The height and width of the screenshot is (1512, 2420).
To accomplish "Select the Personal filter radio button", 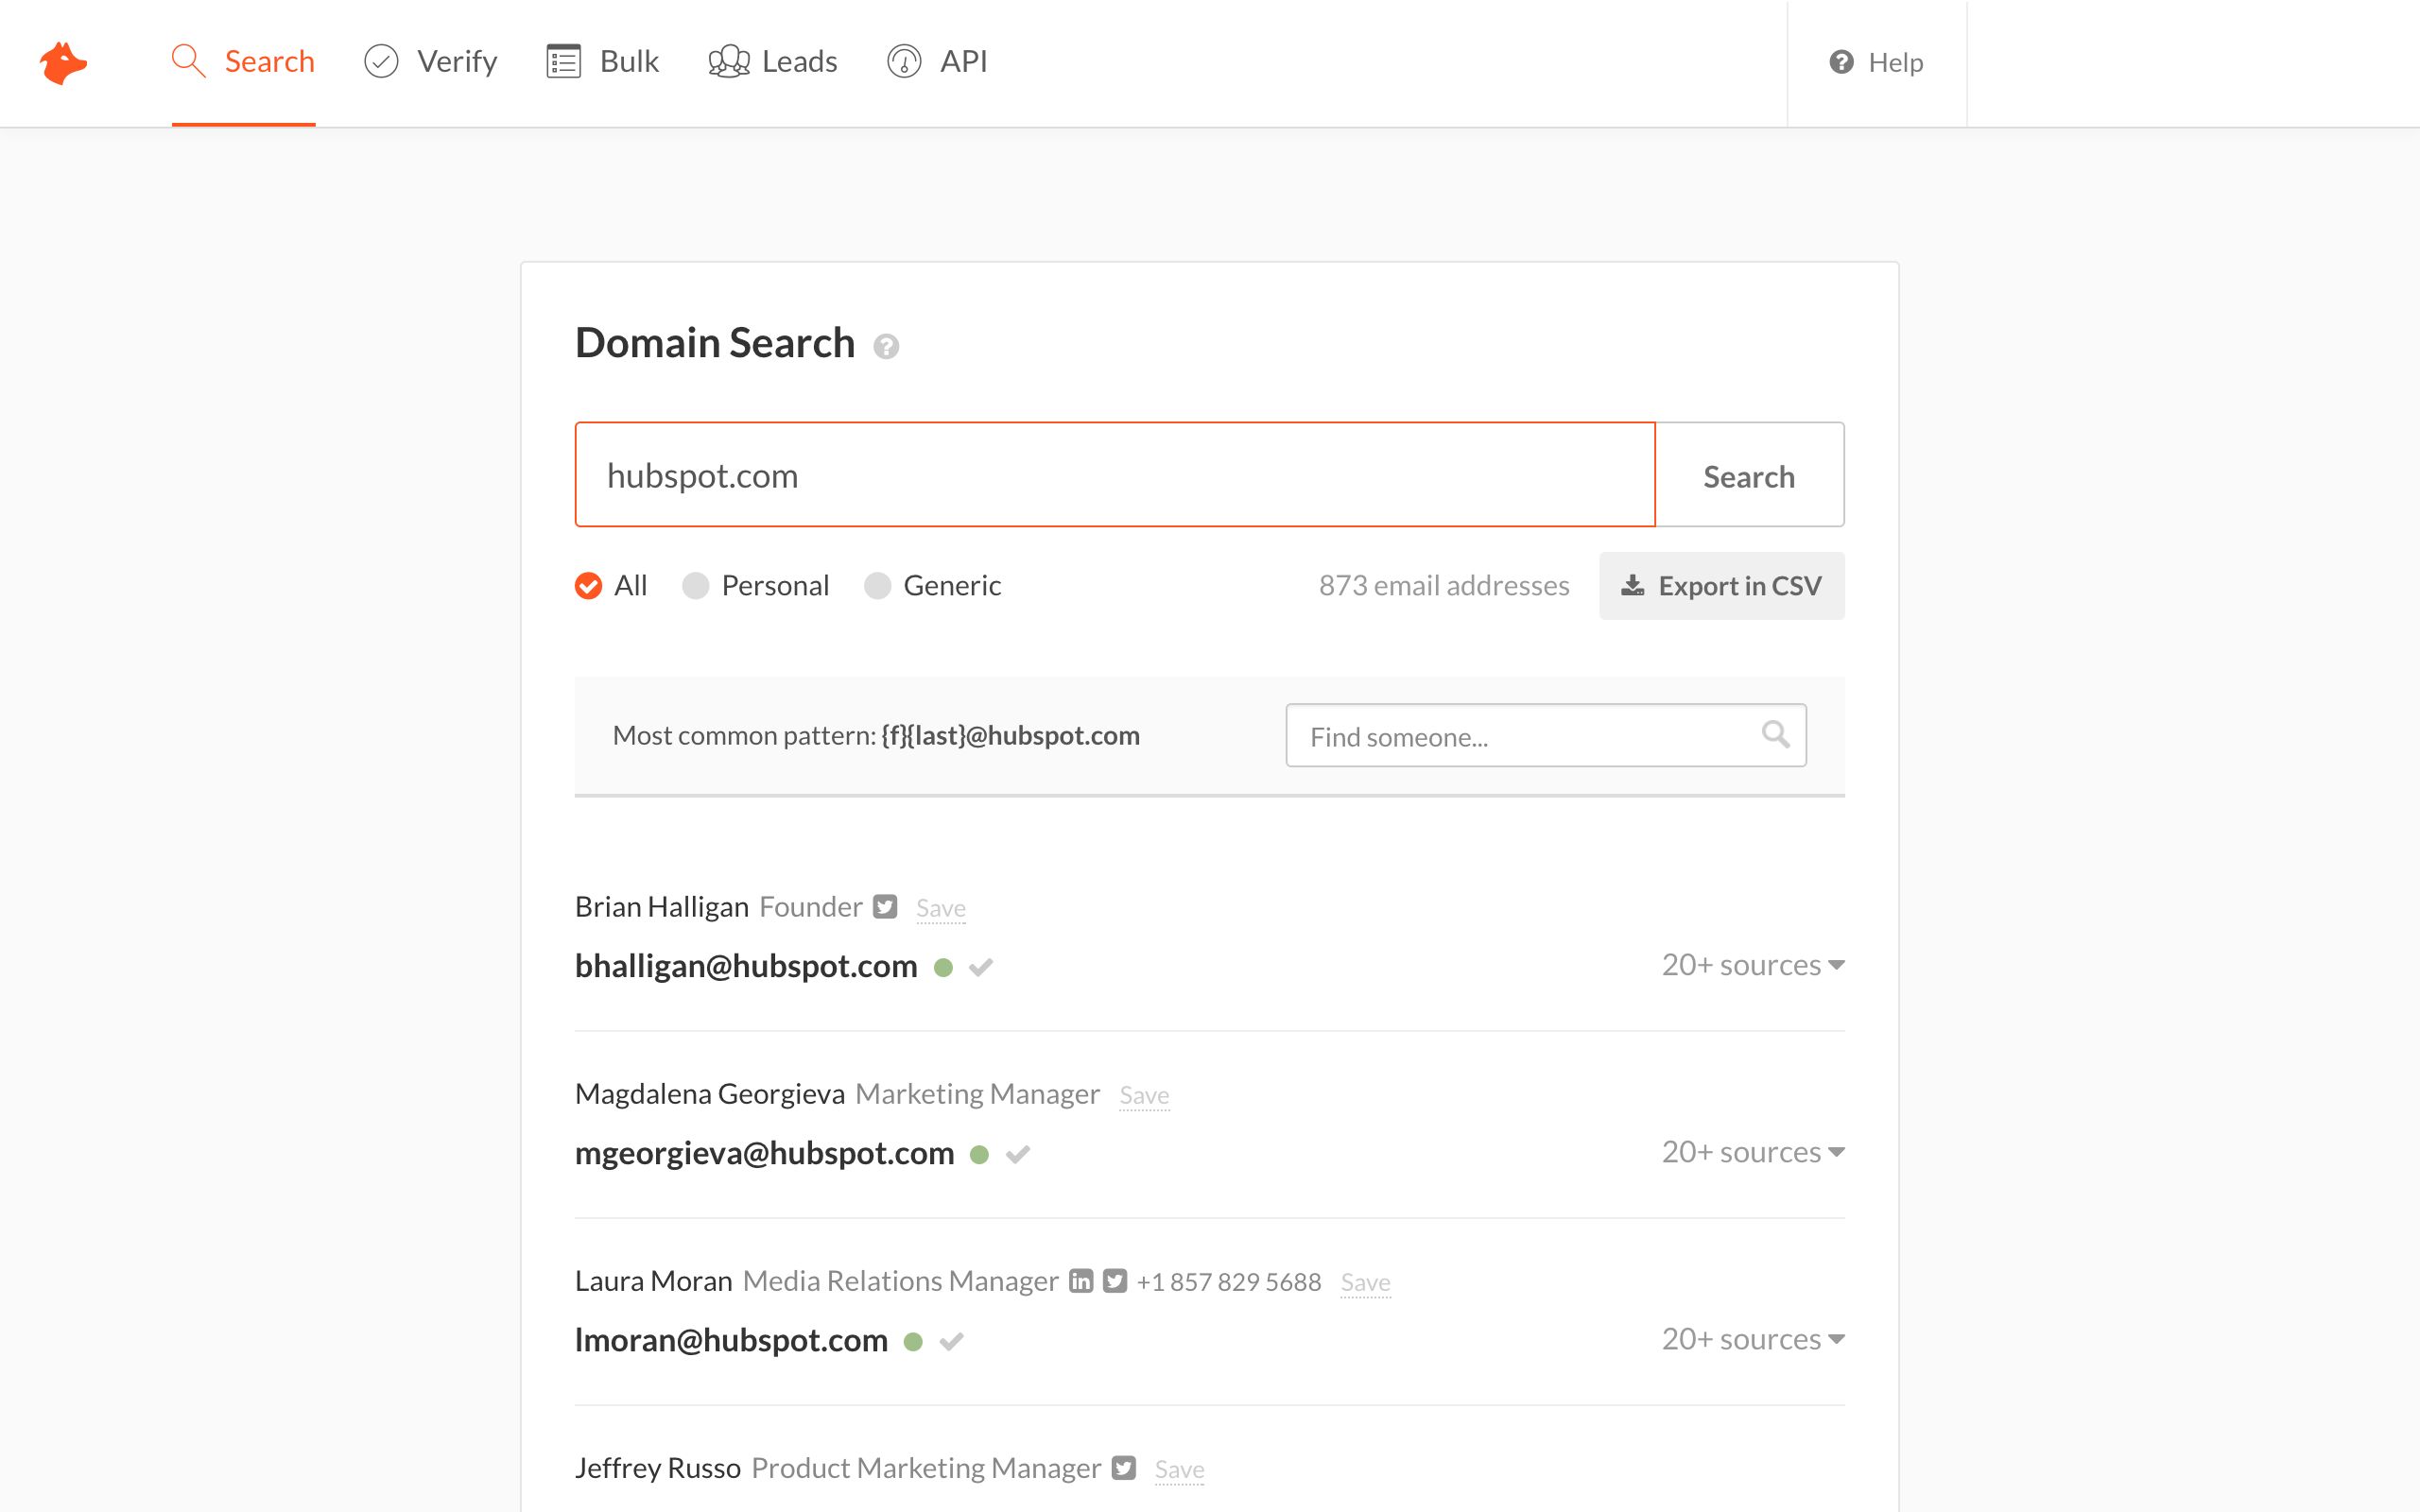I will tap(696, 585).
